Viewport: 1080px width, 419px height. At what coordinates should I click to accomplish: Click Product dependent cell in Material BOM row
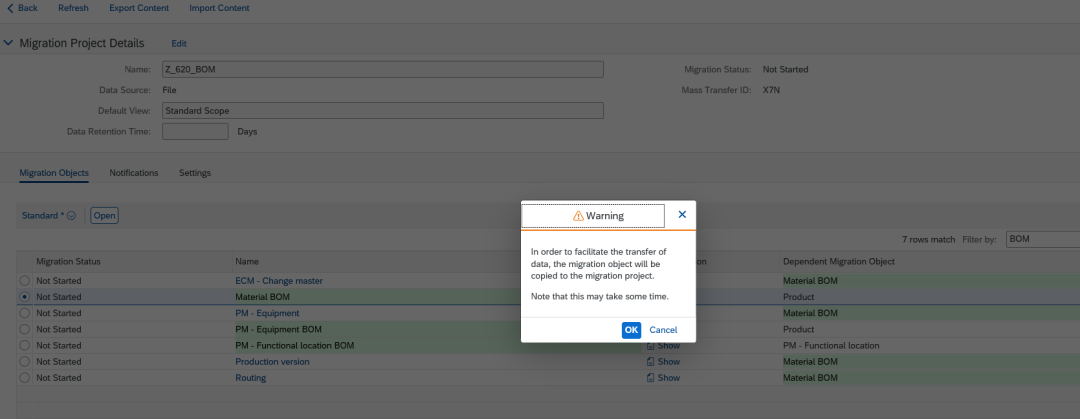798,297
